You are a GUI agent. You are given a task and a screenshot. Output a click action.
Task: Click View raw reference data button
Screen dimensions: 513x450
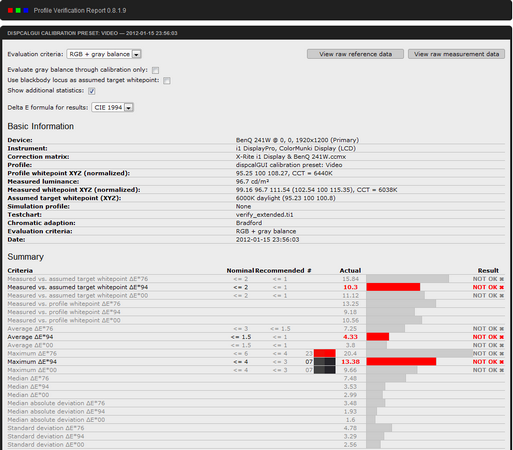coord(355,54)
